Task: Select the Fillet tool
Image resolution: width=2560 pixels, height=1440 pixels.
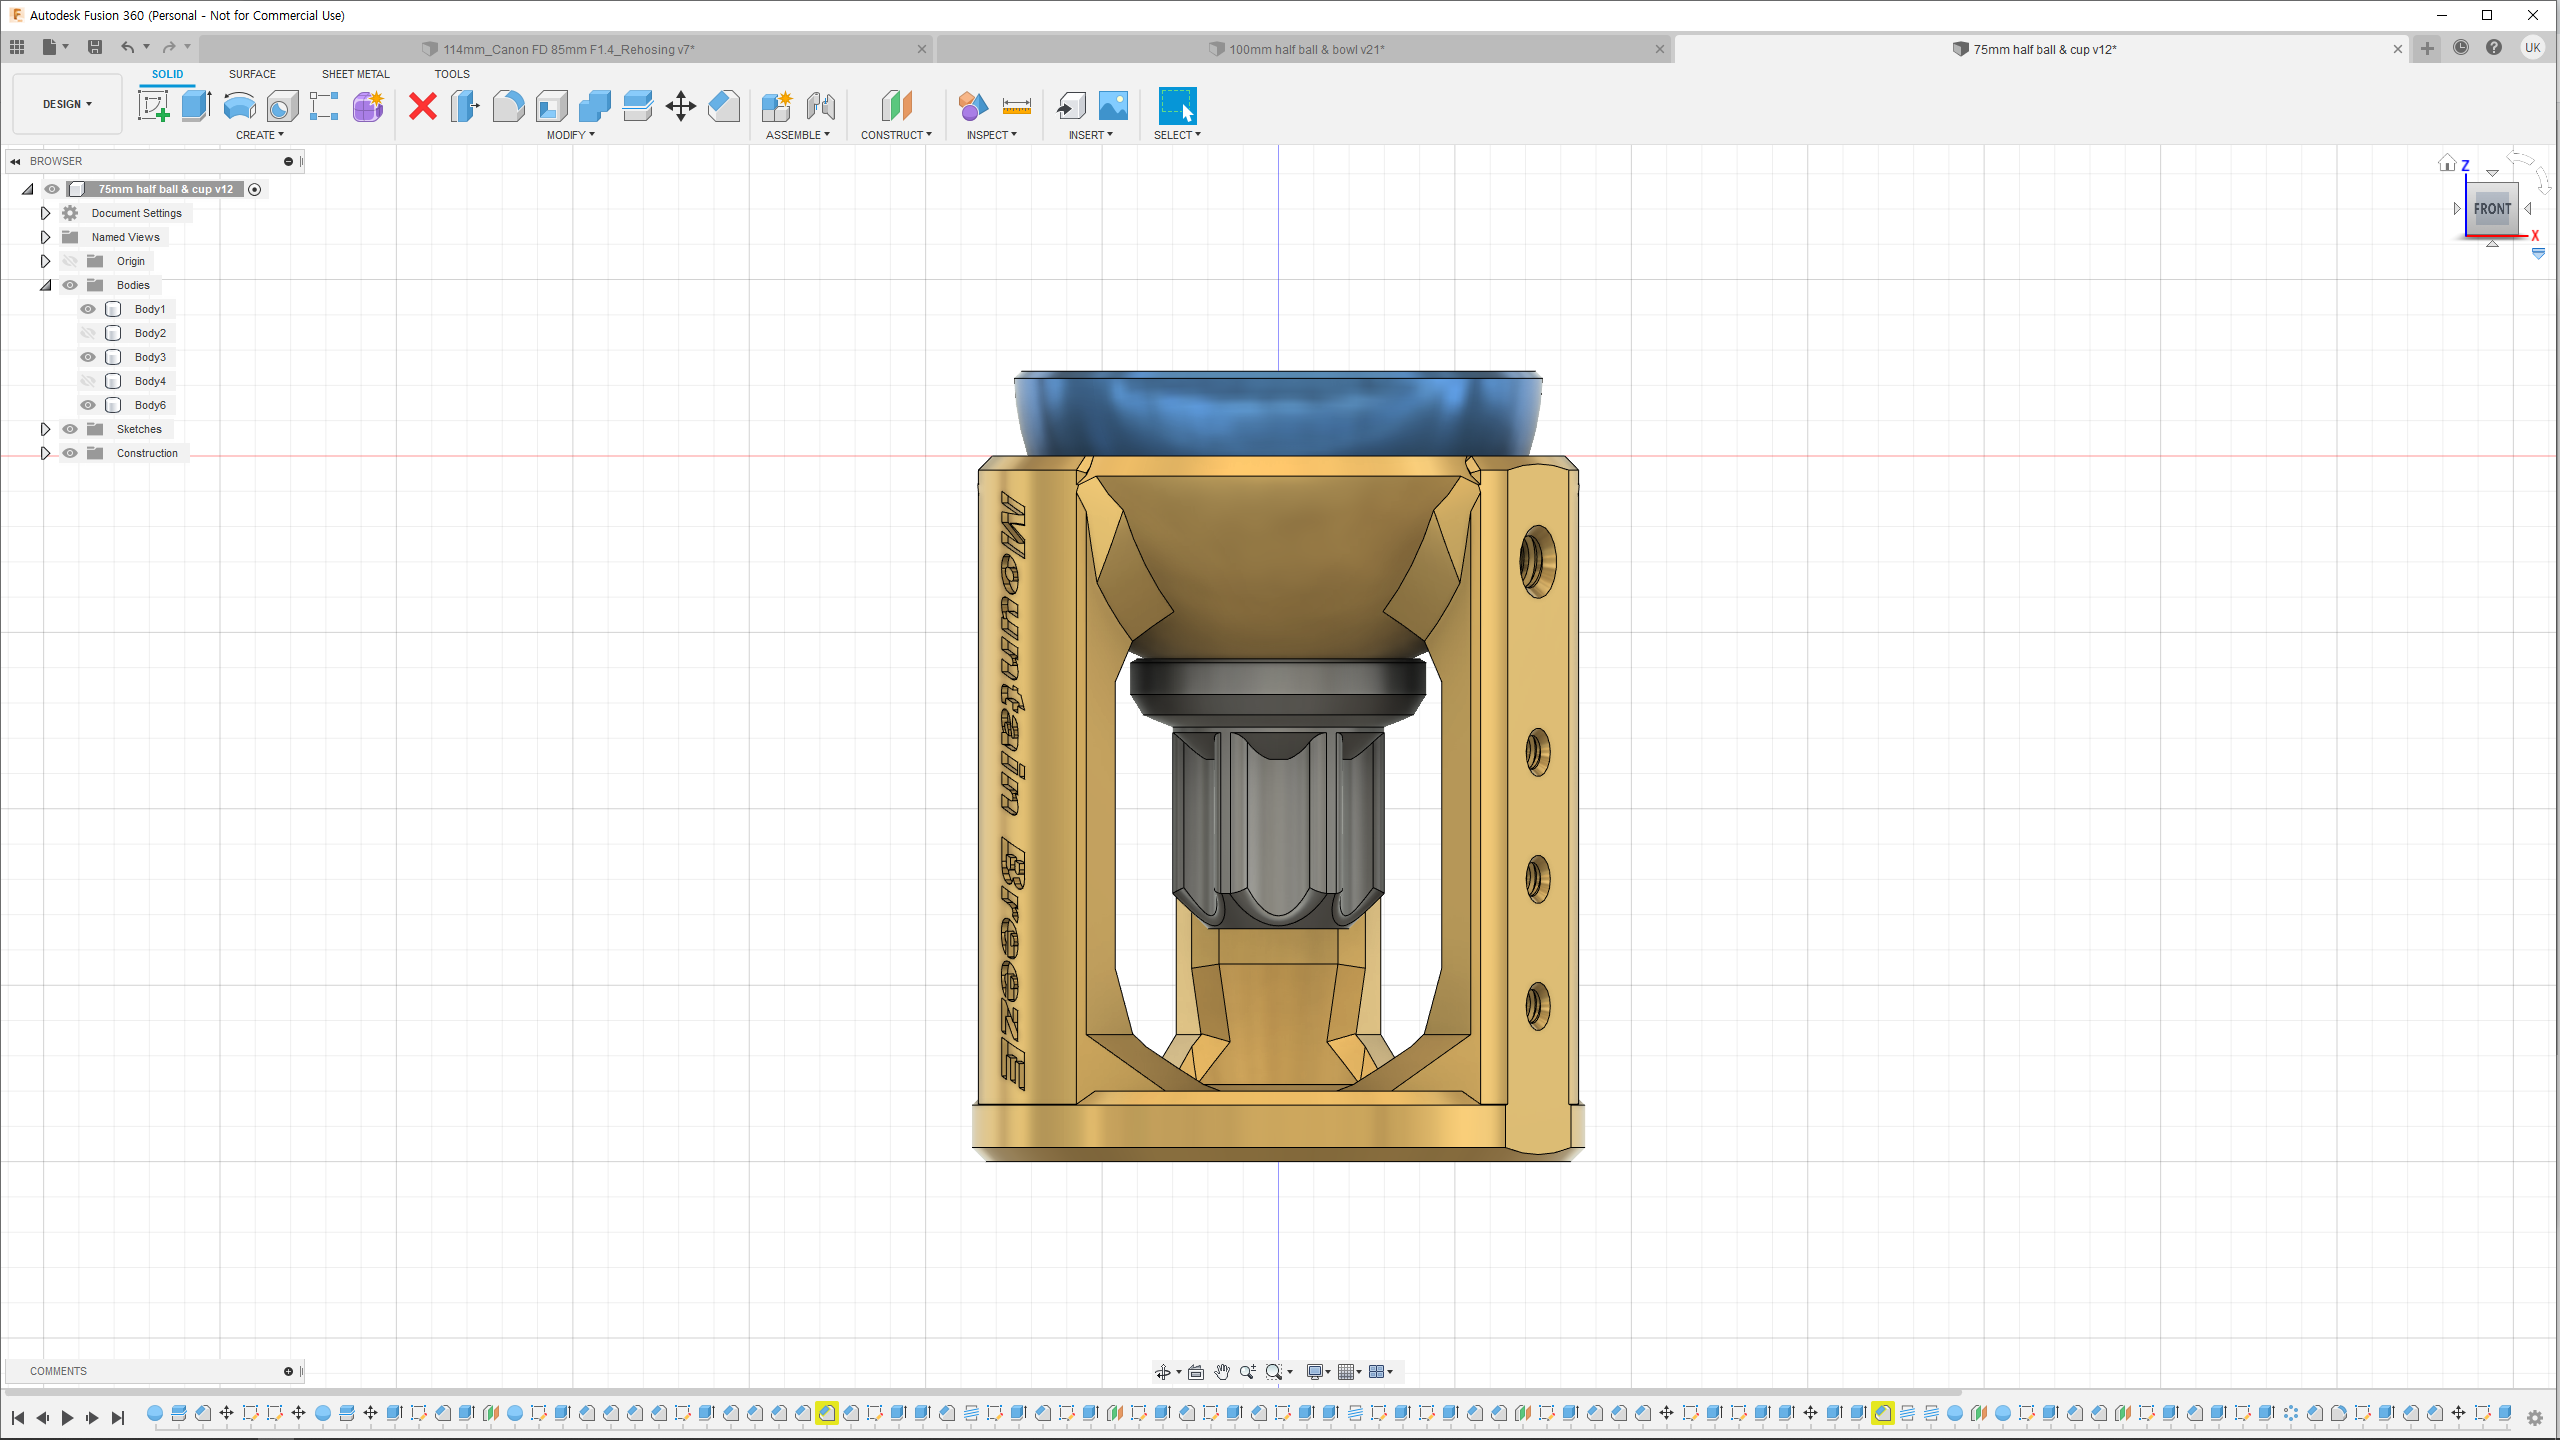Action: 508,105
